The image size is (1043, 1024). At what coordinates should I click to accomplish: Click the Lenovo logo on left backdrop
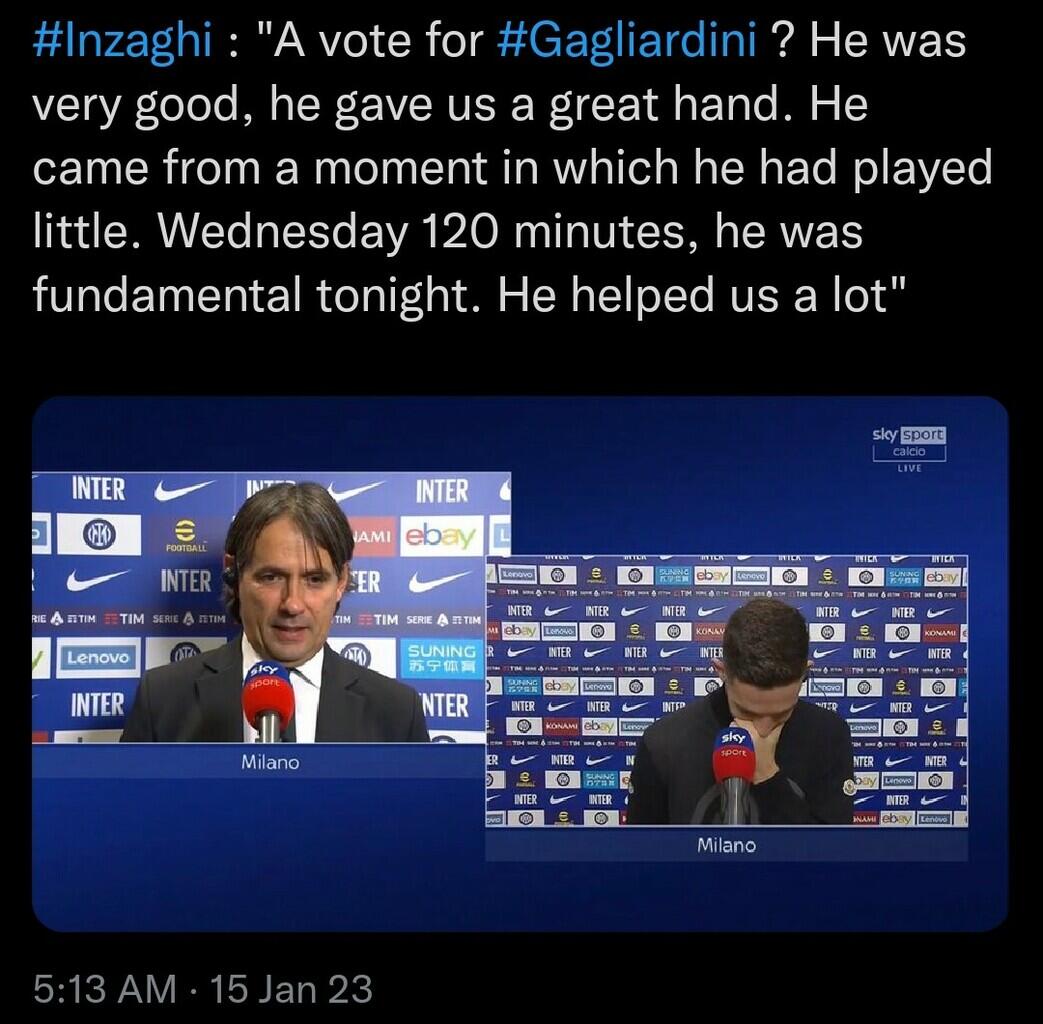98,657
